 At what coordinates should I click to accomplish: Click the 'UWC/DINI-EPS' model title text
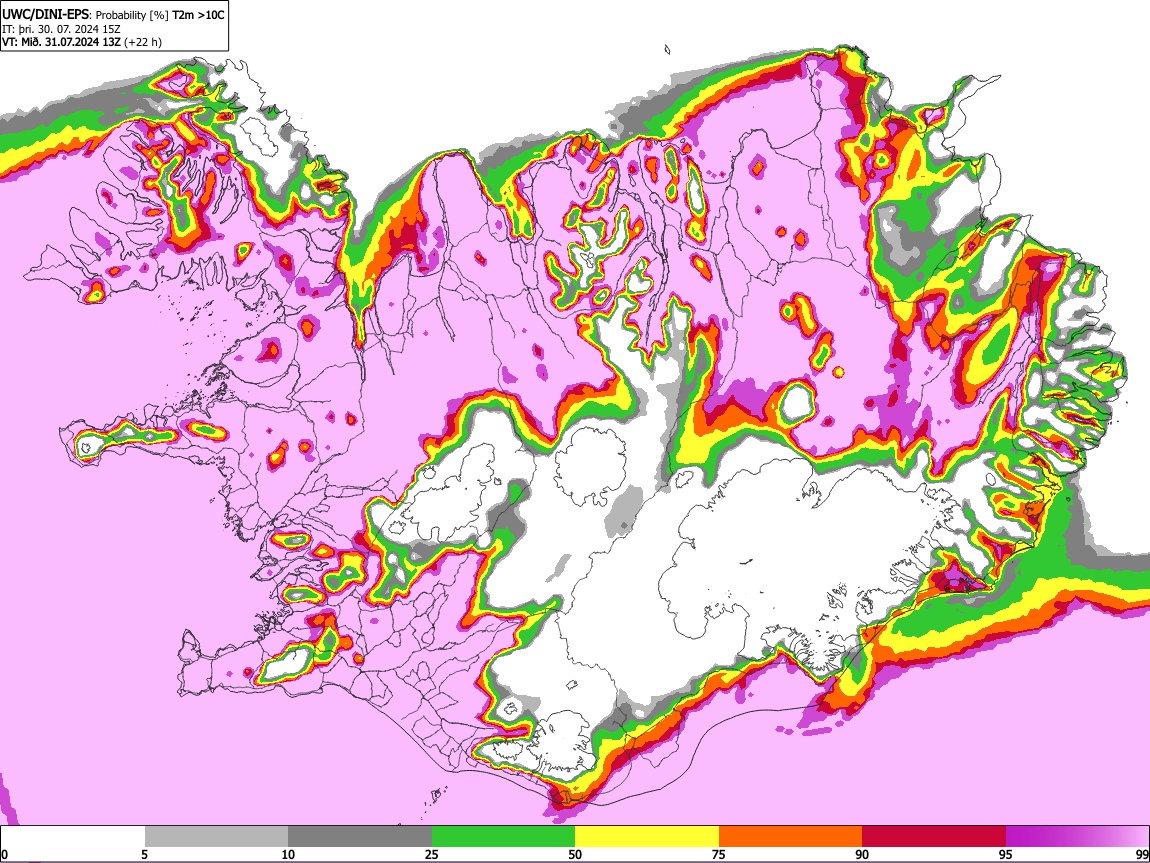[x=47, y=15]
